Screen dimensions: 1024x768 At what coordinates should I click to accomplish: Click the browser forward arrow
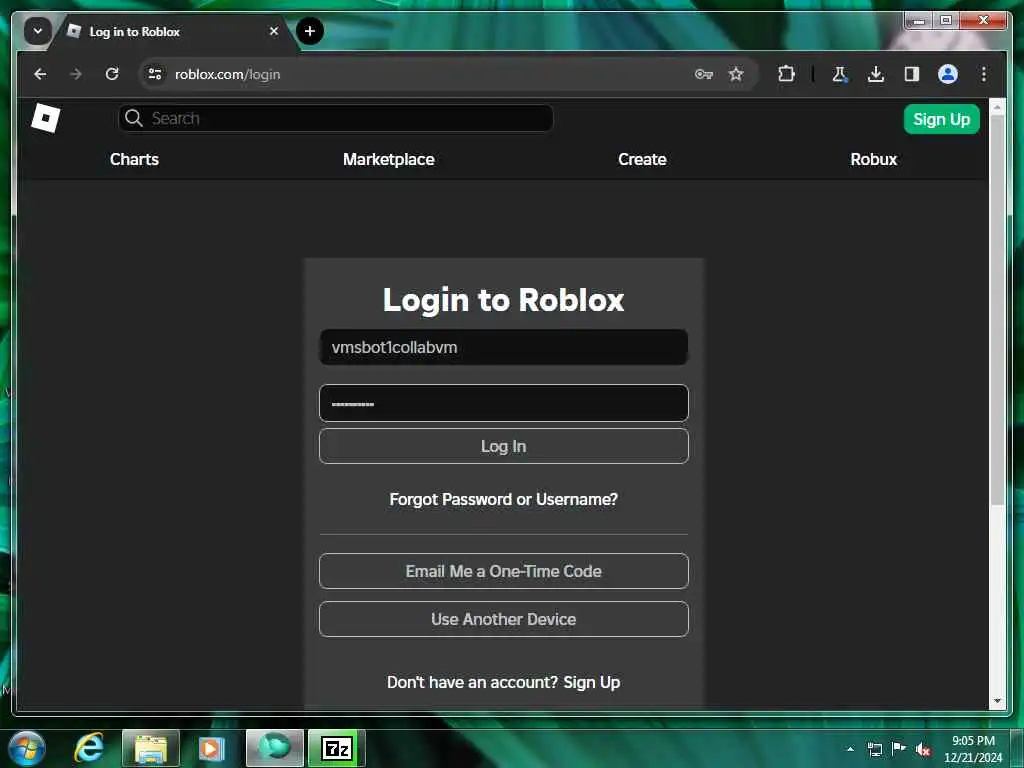tap(76, 74)
